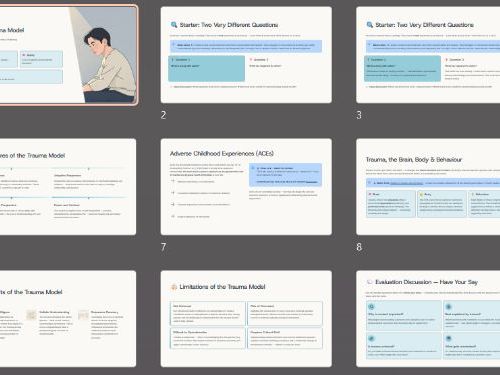
Task: Click the slide number label '7'
Action: click(163, 247)
